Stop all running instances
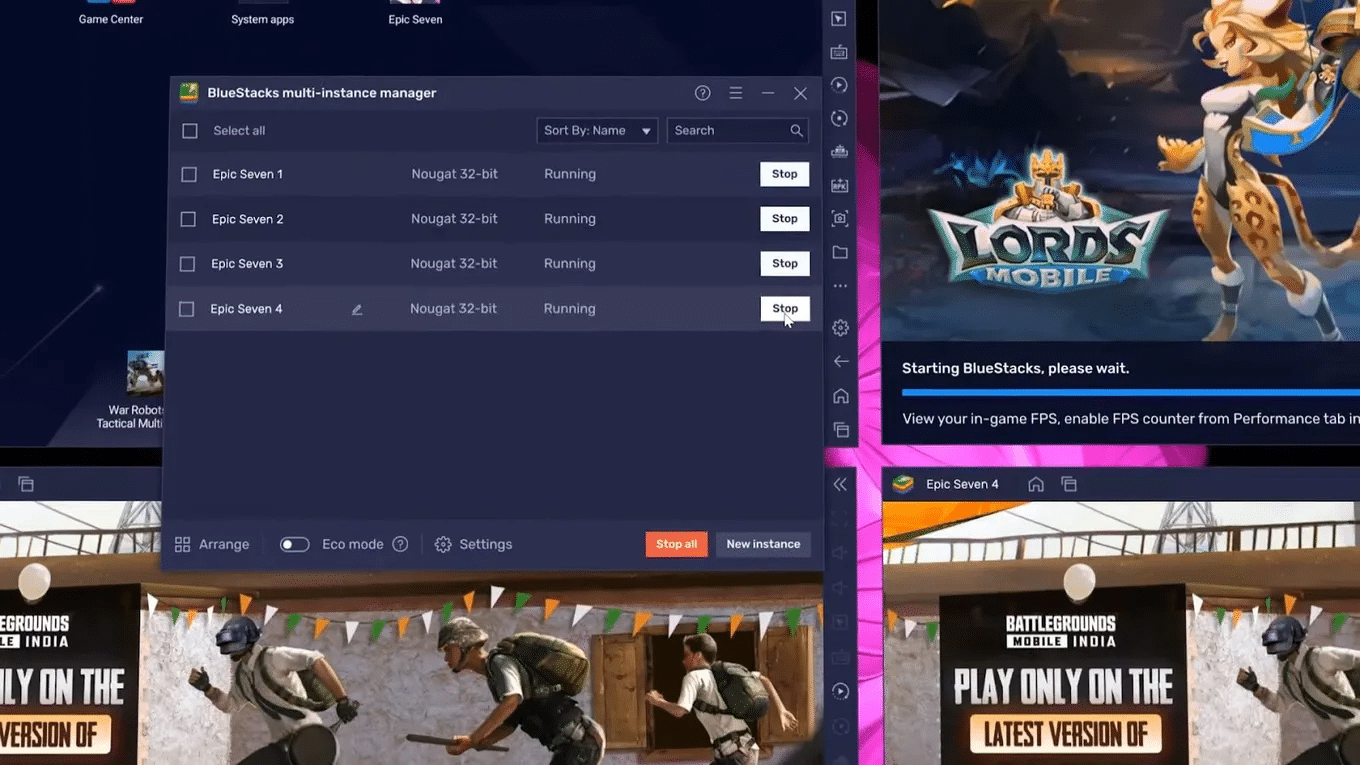 676,543
